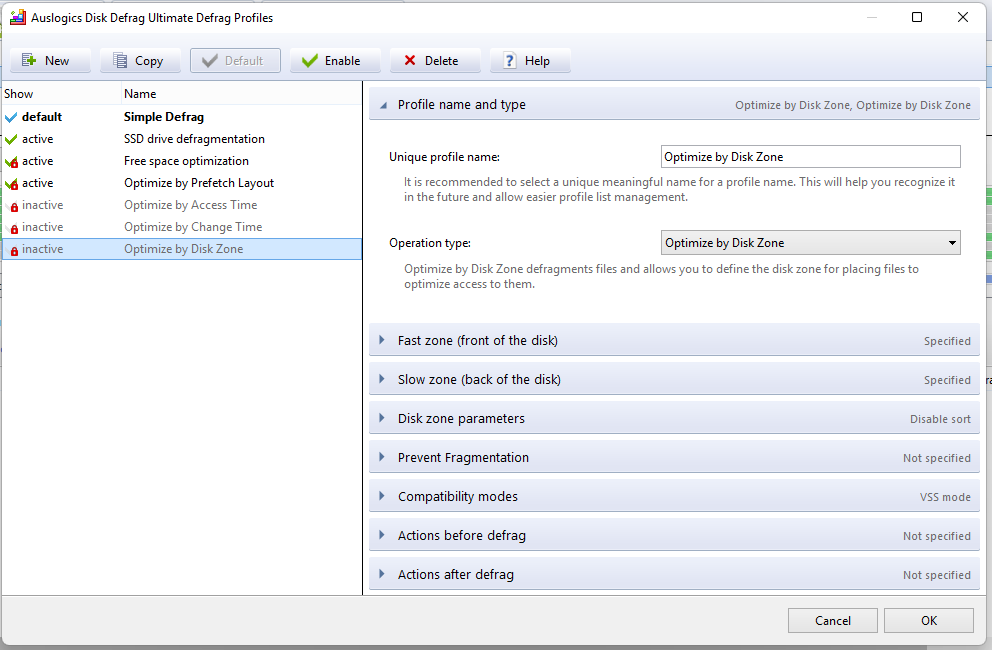992x650 pixels.
Task: Click the Name column header
Action: point(140,94)
